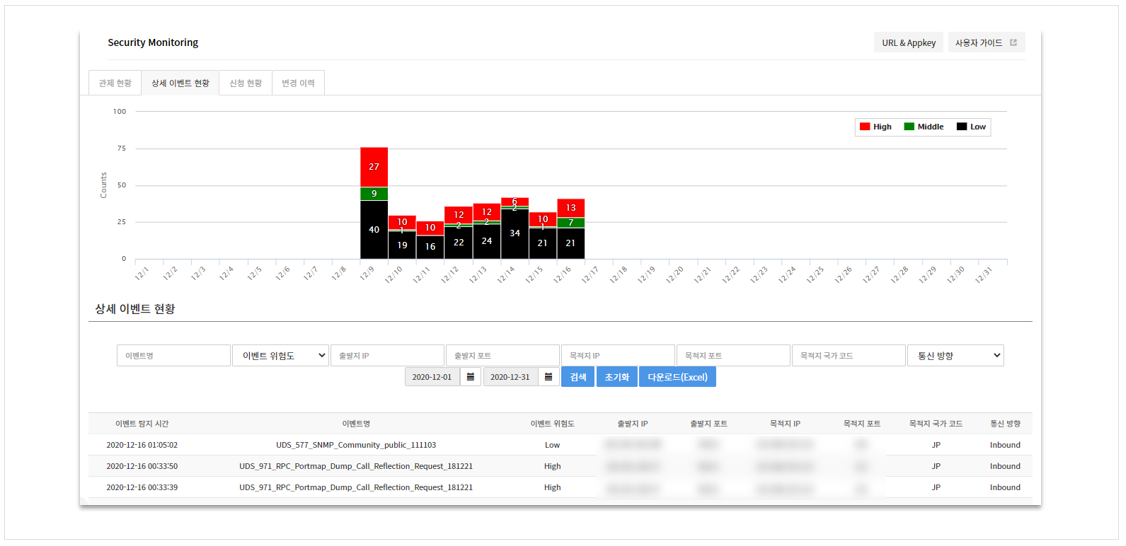Click the 2020-12-31 end date field
Image resolution: width=1126 pixels, height=546 pixels.
pos(511,377)
